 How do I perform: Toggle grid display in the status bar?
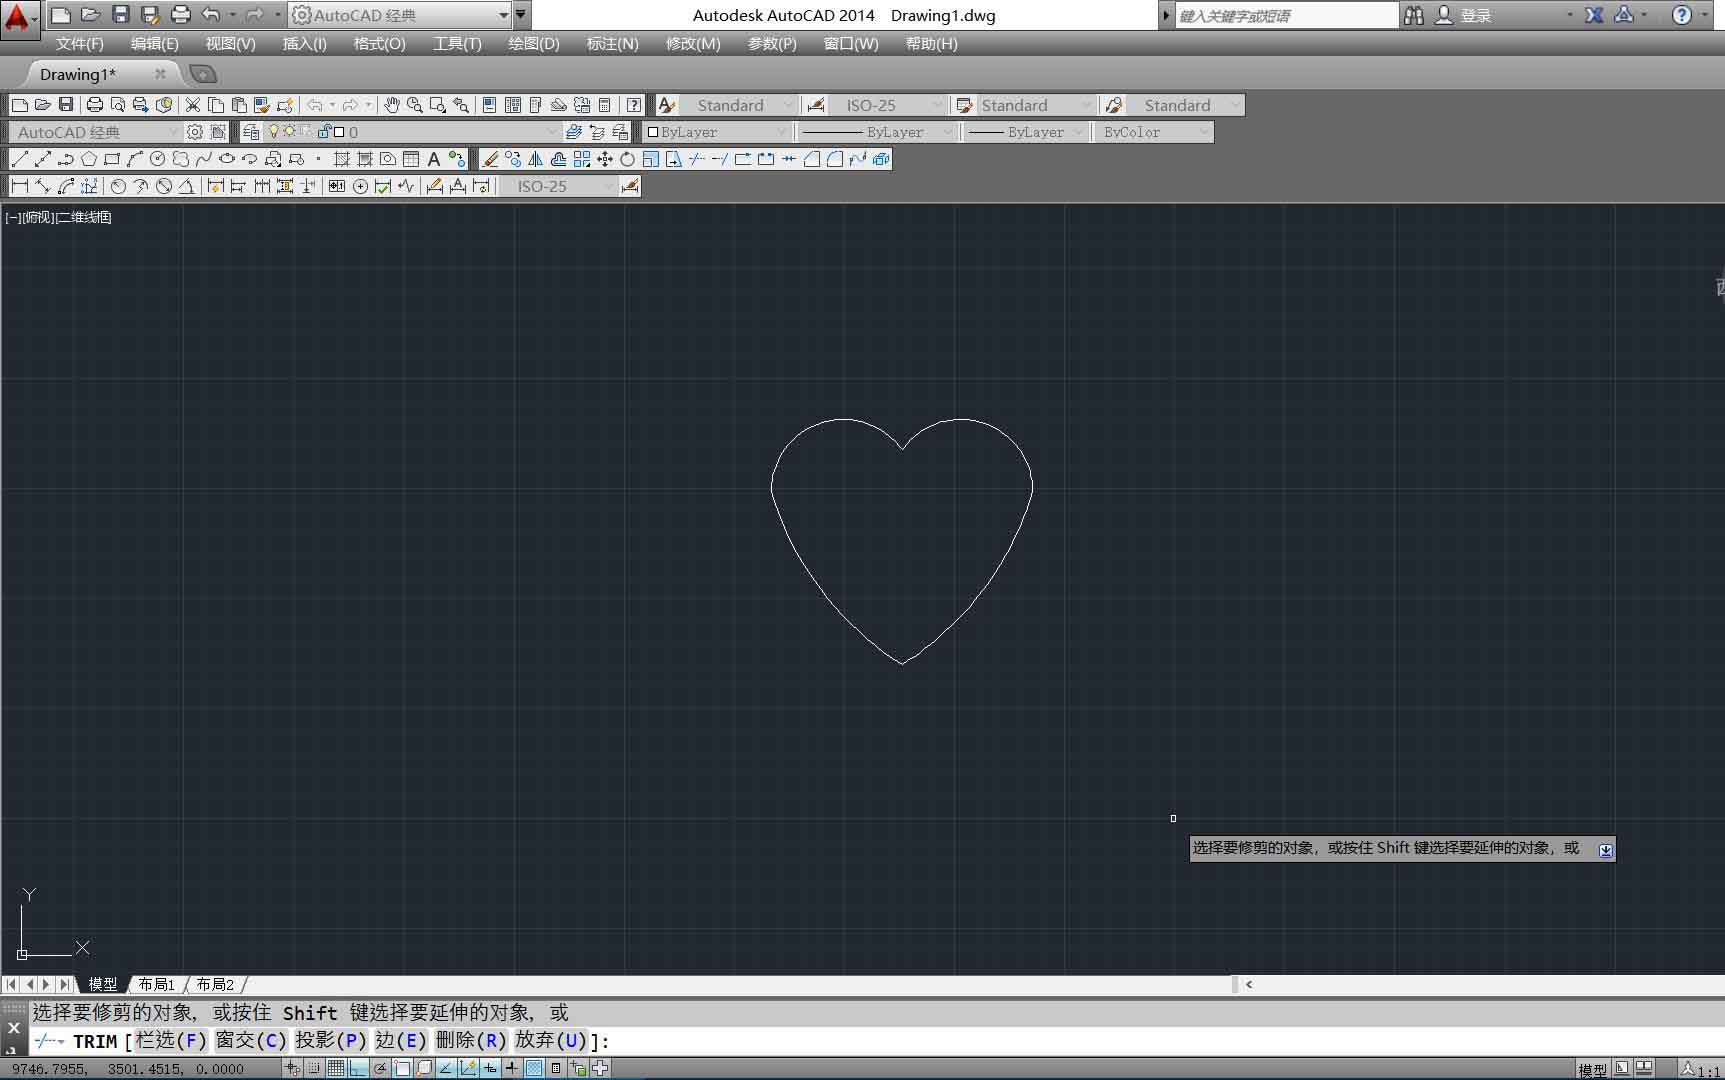[x=336, y=1068]
